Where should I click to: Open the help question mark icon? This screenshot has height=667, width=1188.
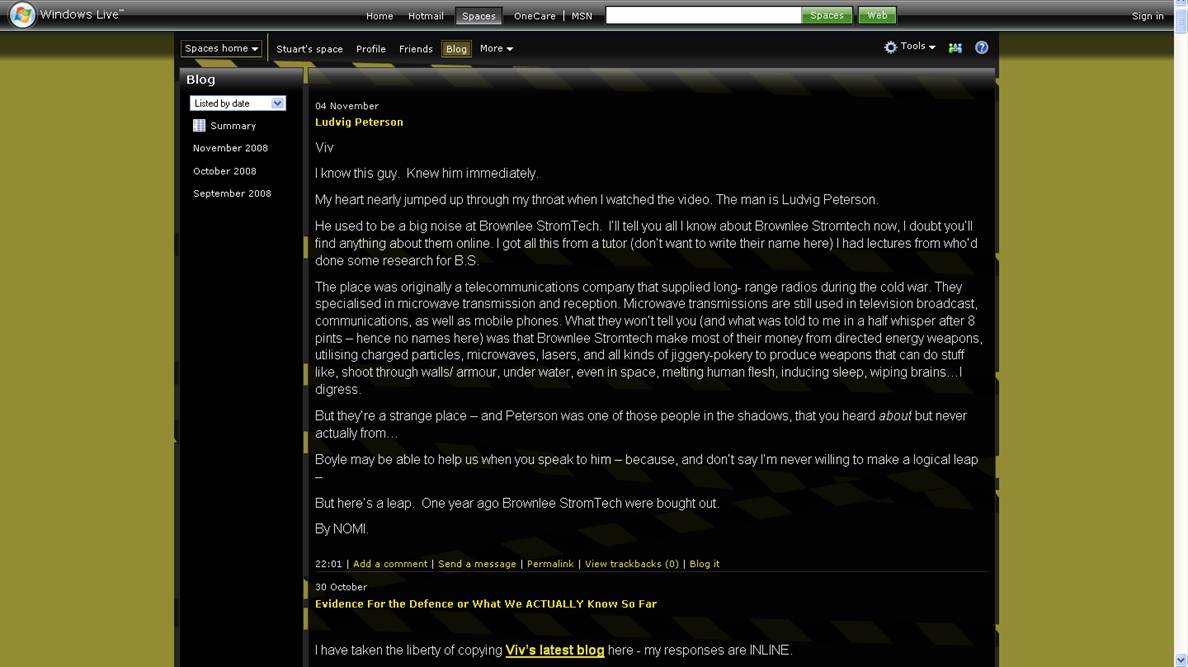(981, 48)
